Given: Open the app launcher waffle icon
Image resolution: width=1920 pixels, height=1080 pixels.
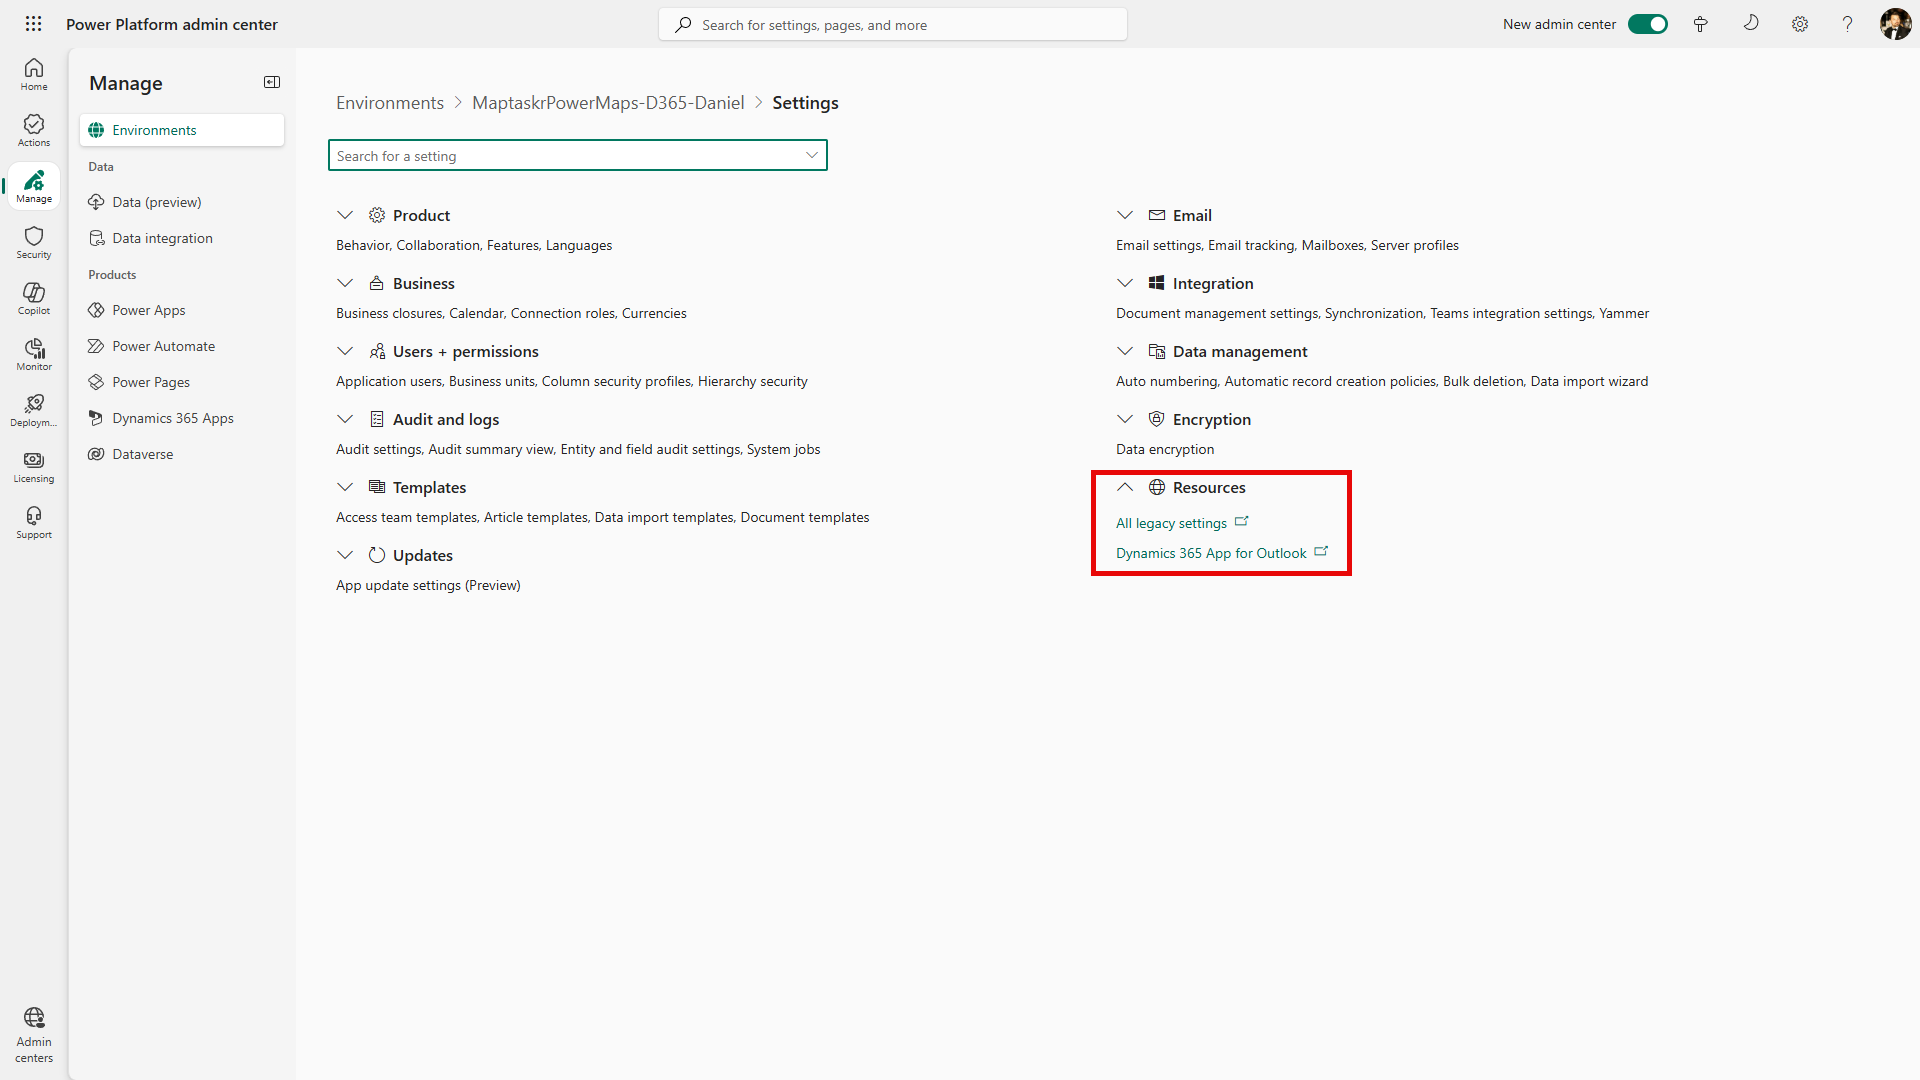Looking at the screenshot, I should click(33, 24).
